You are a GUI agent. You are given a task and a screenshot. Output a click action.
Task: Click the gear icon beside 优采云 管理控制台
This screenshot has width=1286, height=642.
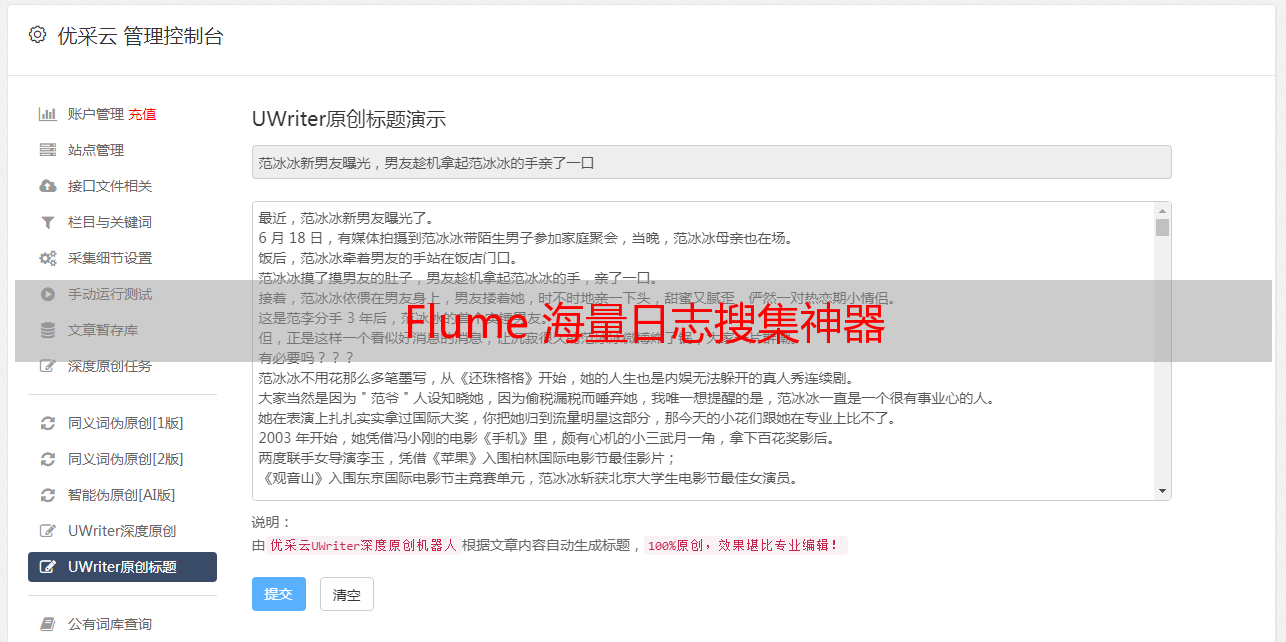pos(37,35)
